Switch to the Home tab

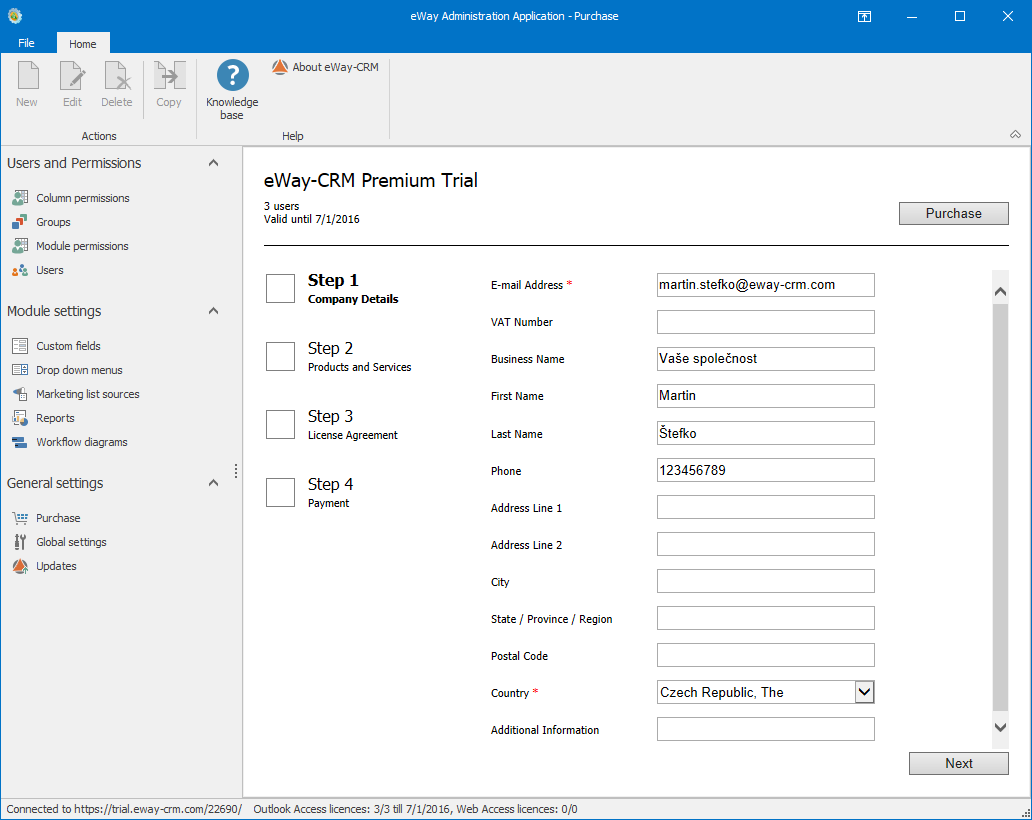pyautogui.click(x=83, y=43)
